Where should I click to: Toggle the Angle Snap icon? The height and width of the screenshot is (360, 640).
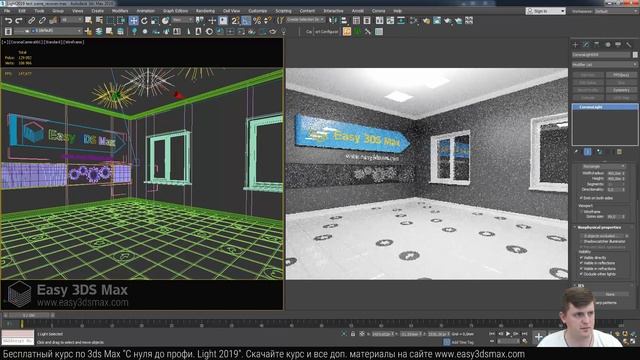(246, 20)
